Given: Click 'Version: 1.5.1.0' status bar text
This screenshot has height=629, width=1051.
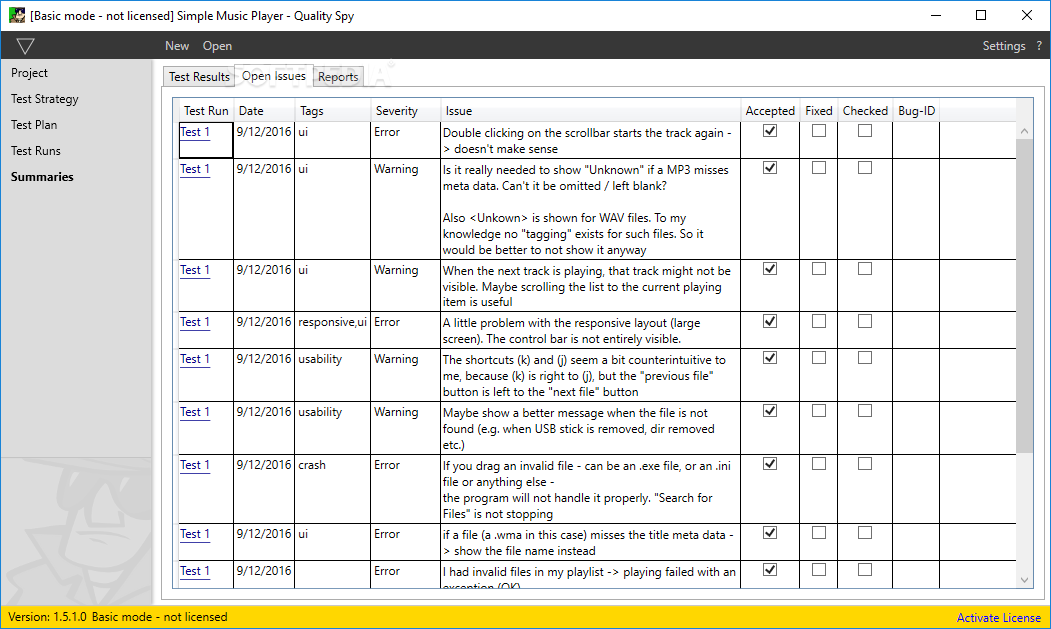Looking at the screenshot, I should click(48, 617).
